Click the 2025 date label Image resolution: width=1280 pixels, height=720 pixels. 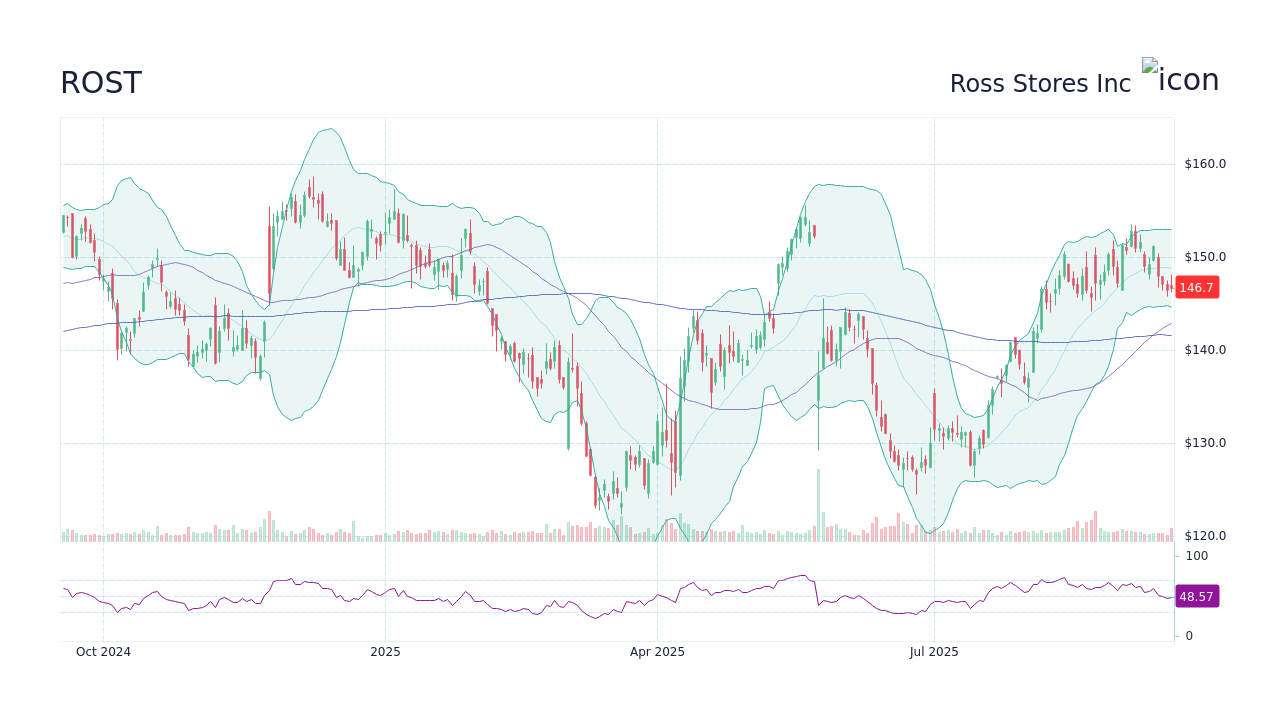coord(386,651)
